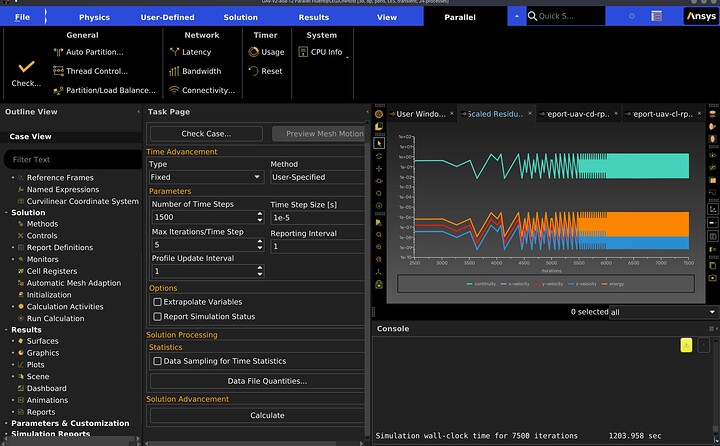Screen dimensions: 720x446
Task: Show CPU Info
Action: pyautogui.click(x=321, y=52)
